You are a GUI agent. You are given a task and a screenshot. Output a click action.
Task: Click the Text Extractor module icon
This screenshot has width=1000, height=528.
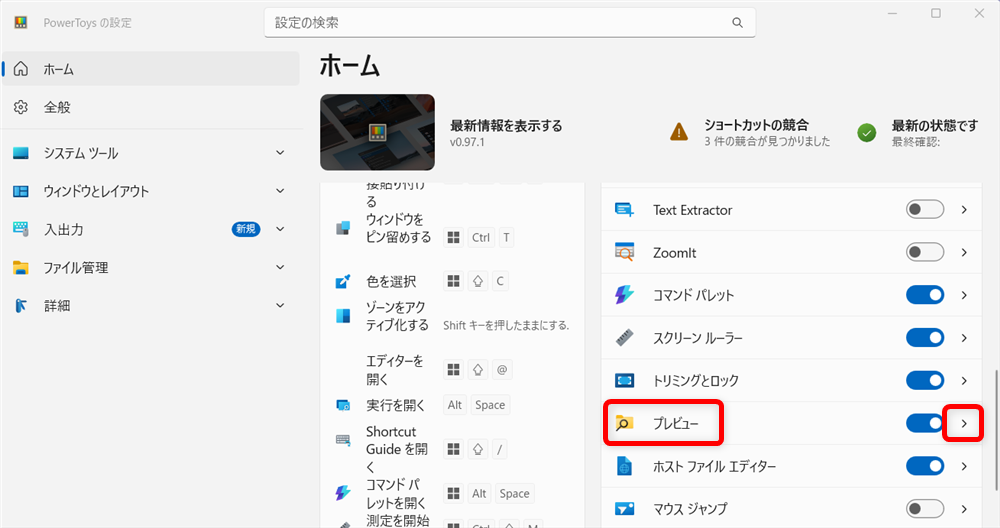coord(624,210)
